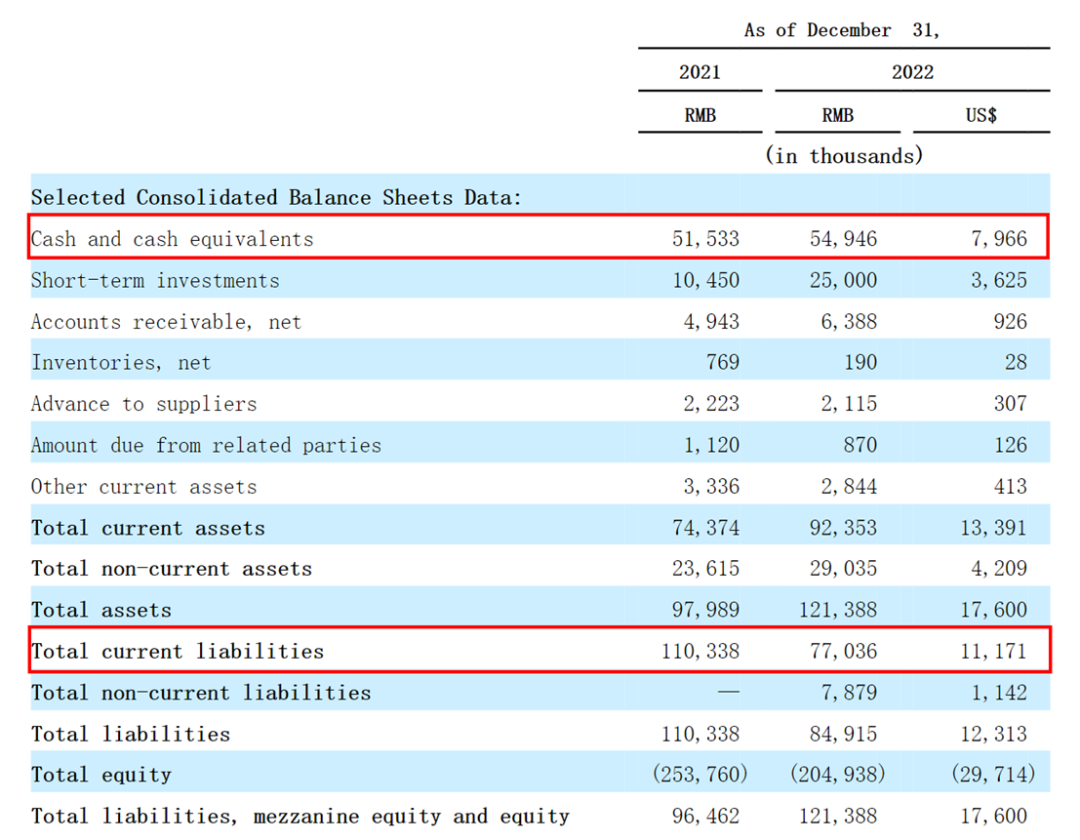
Task: Click the 'Total current liabilities' row label
Action: (178, 651)
